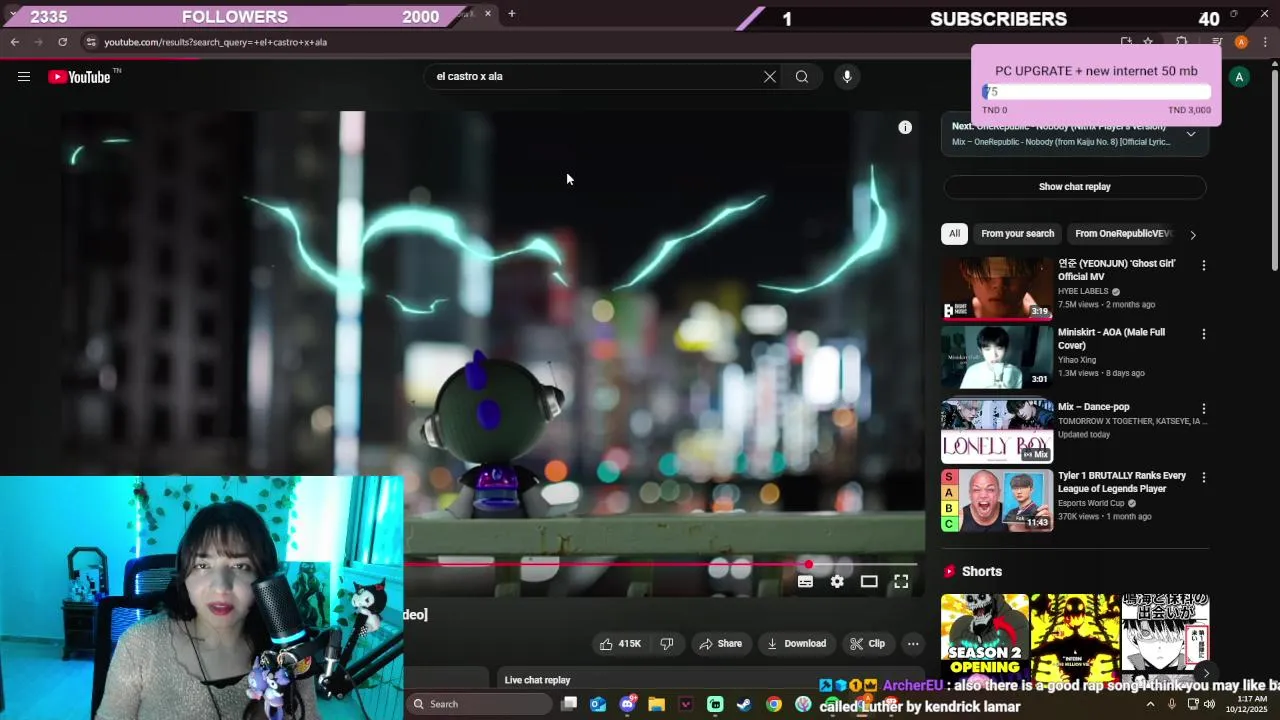Image resolution: width=1280 pixels, height=720 pixels.
Task: Toggle theater mode in the player
Action: pyautogui.click(x=869, y=581)
